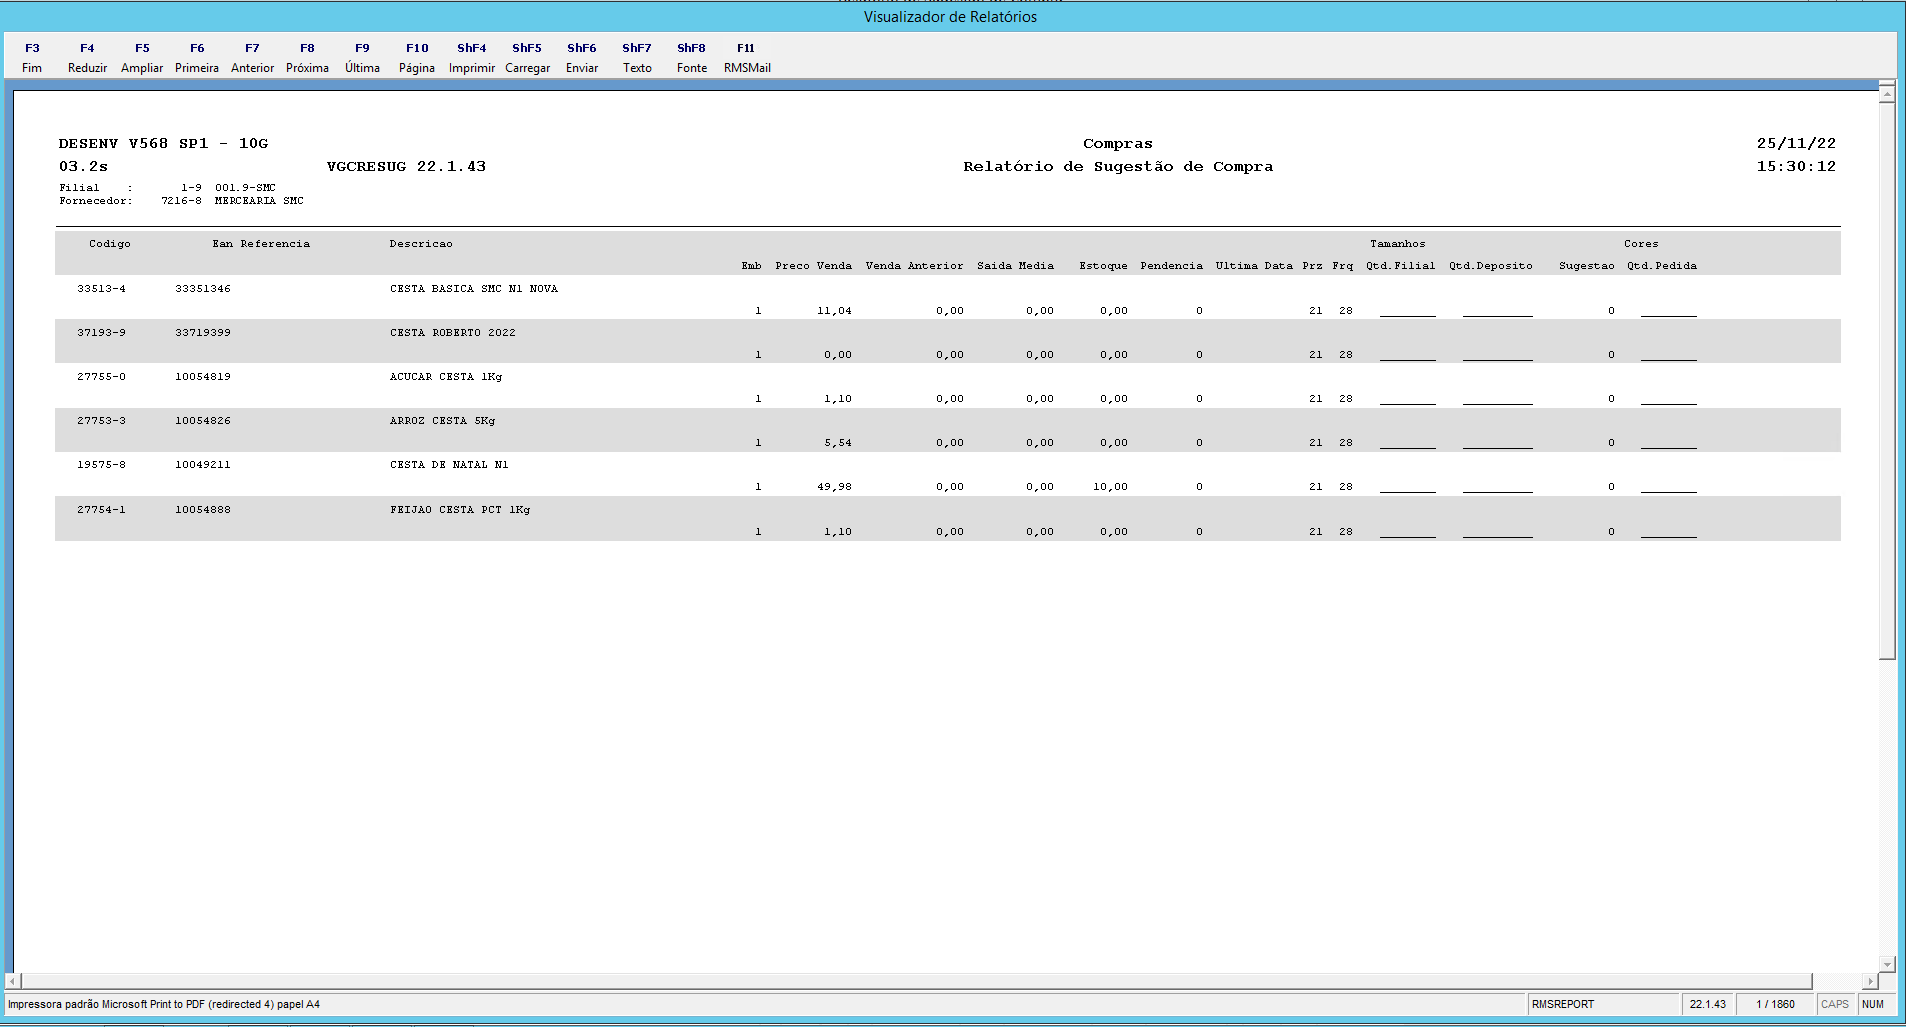Screen dimensions: 1906x1027
Task: Go to previous page with Anterior
Action: (x=252, y=58)
